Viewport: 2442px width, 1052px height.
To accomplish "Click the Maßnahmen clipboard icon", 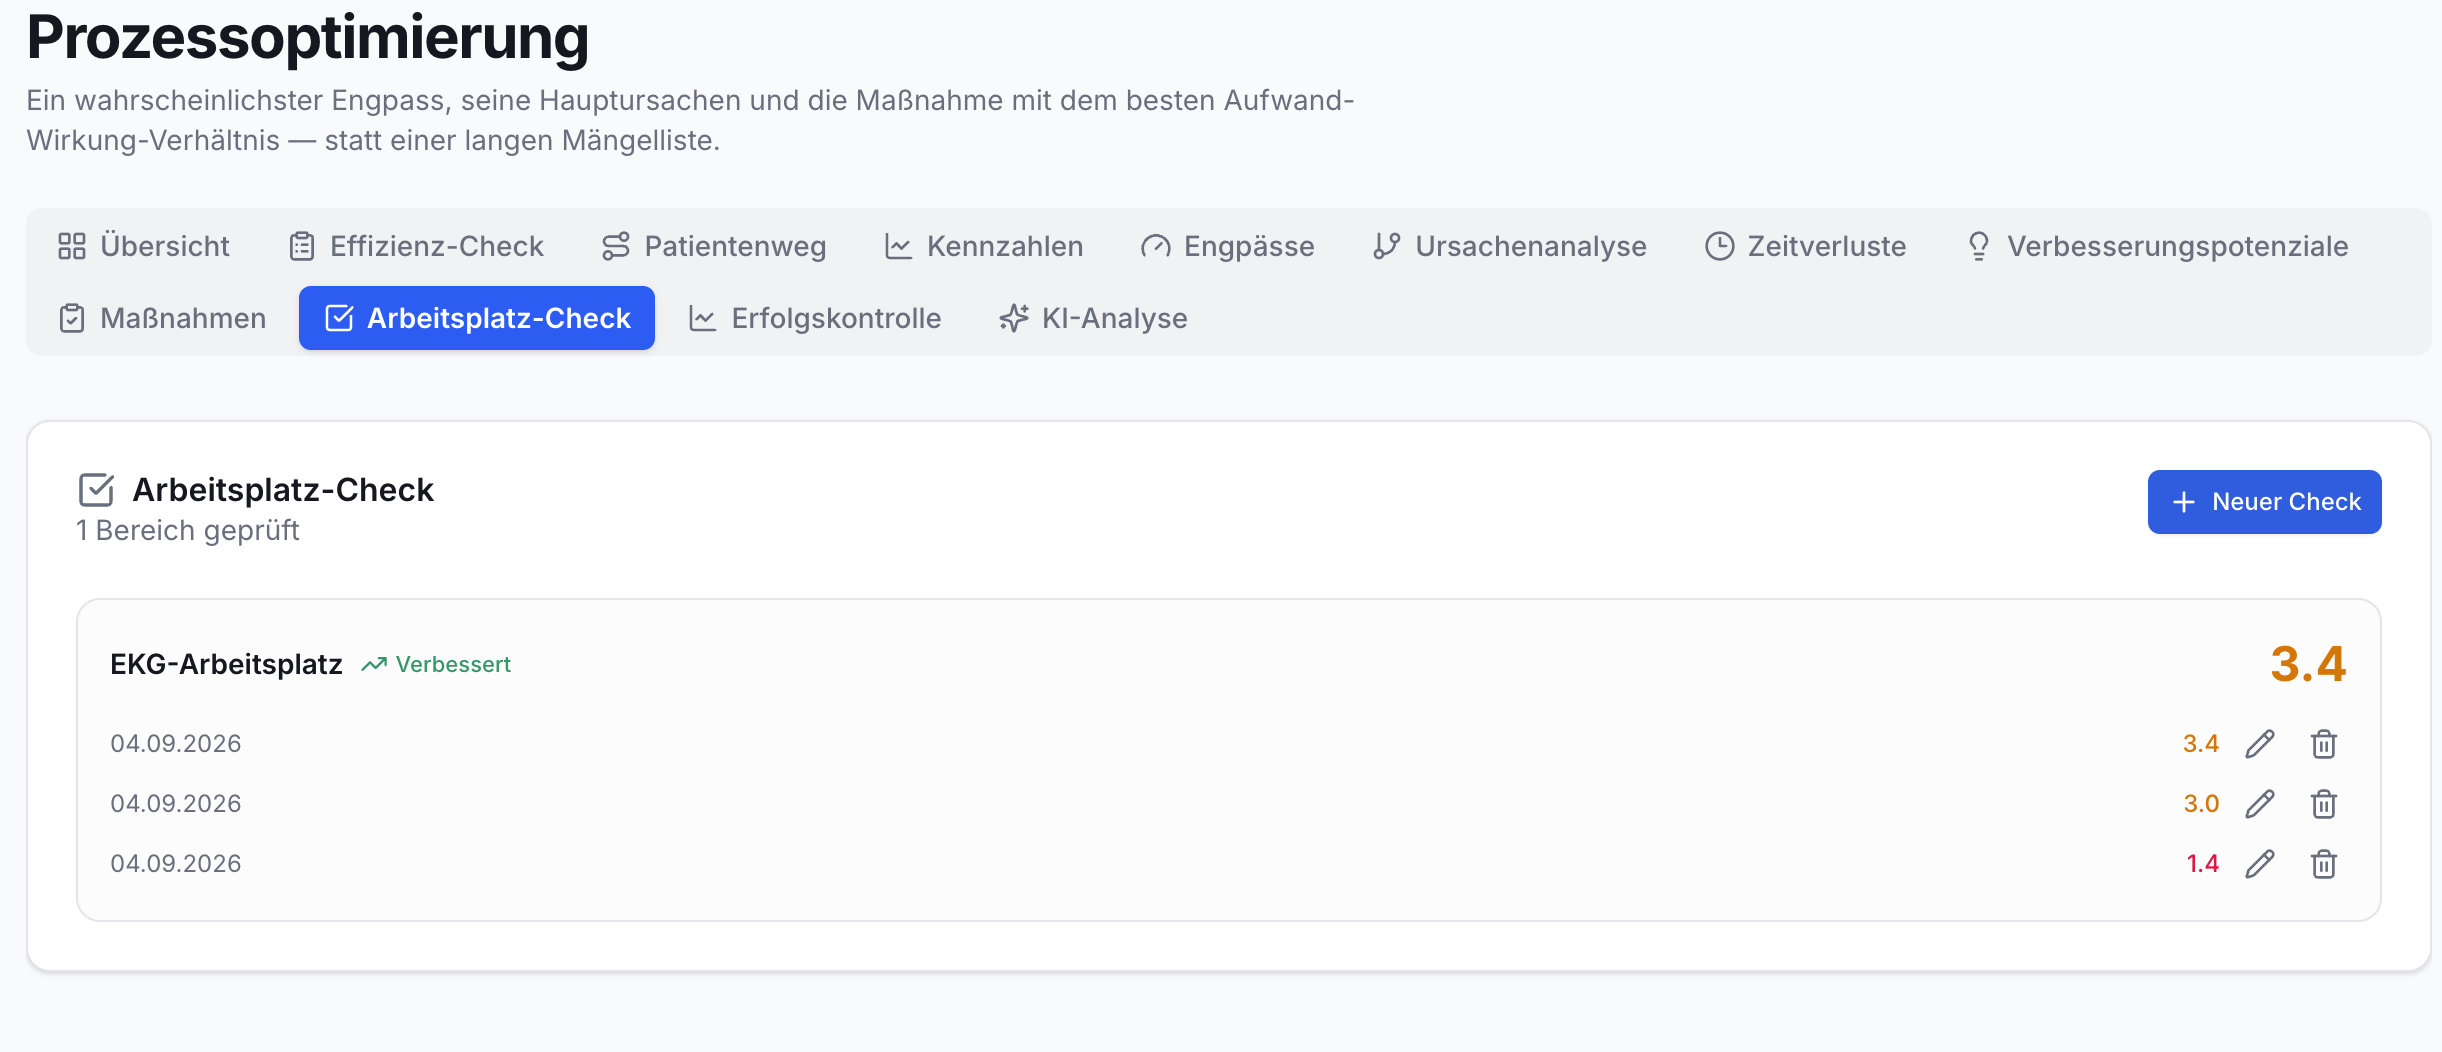I will [x=72, y=318].
